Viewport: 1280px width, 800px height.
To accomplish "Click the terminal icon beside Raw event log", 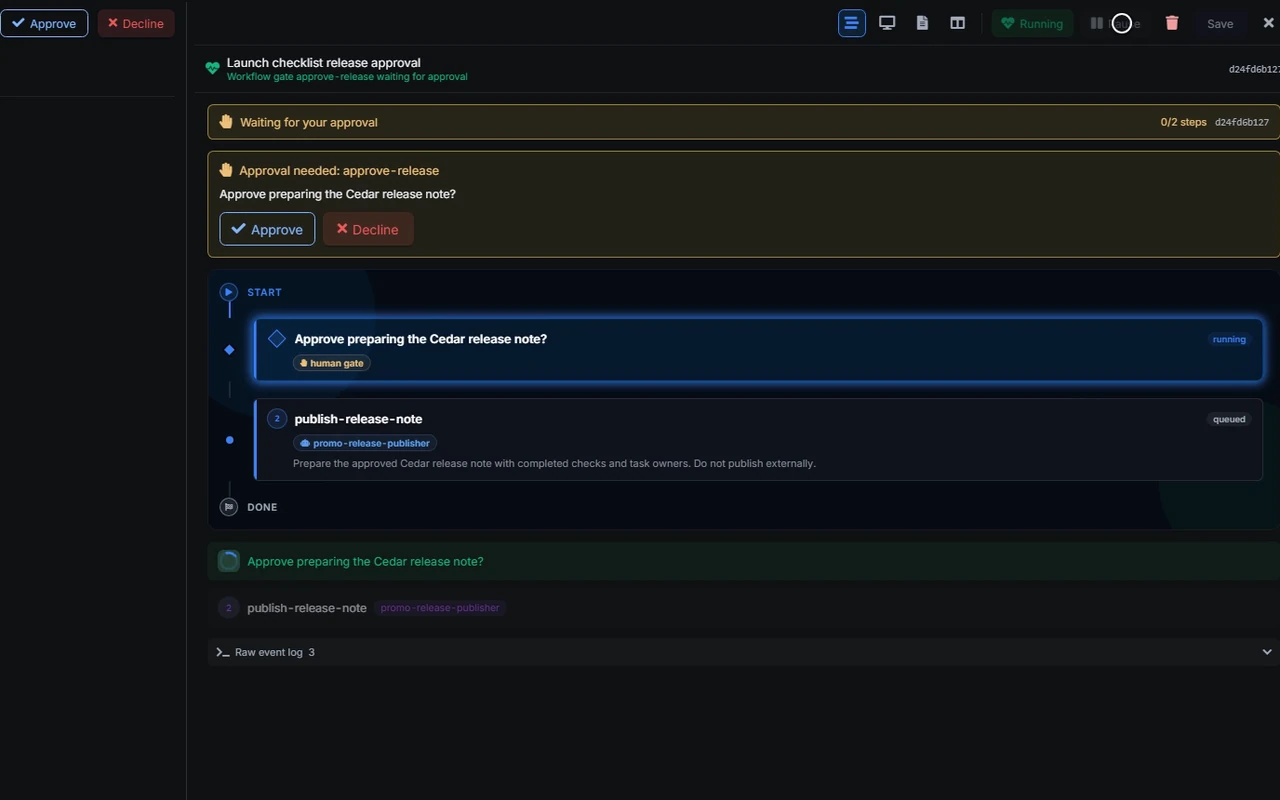I will (x=223, y=652).
